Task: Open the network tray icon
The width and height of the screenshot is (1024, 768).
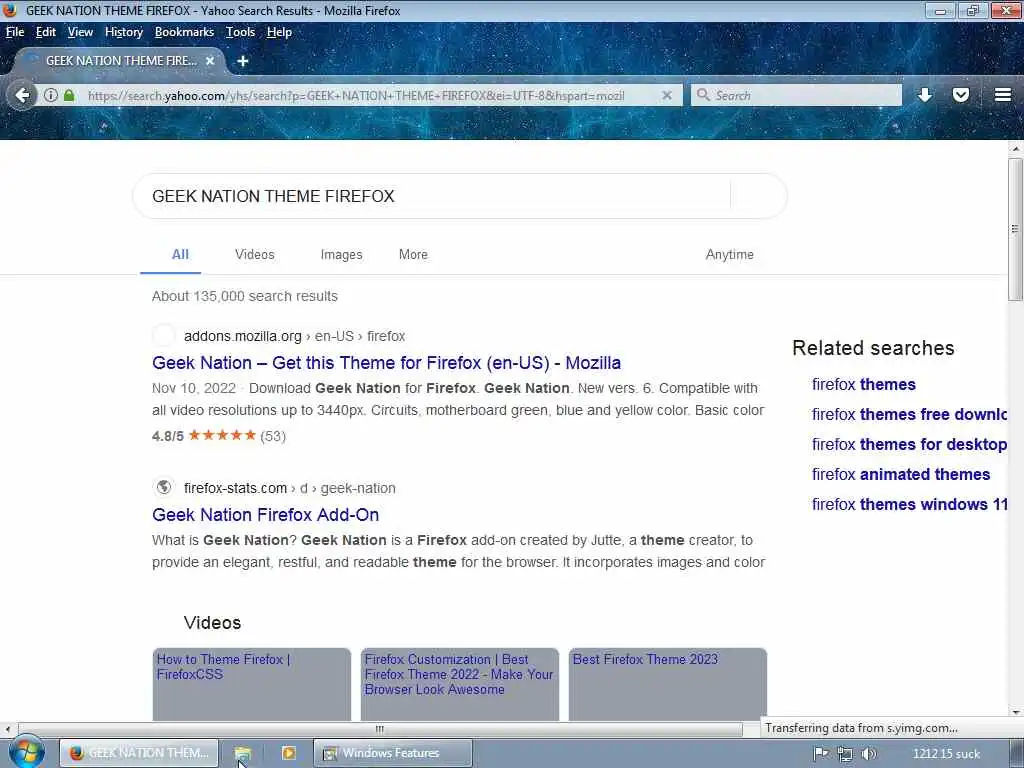Action: [844, 754]
